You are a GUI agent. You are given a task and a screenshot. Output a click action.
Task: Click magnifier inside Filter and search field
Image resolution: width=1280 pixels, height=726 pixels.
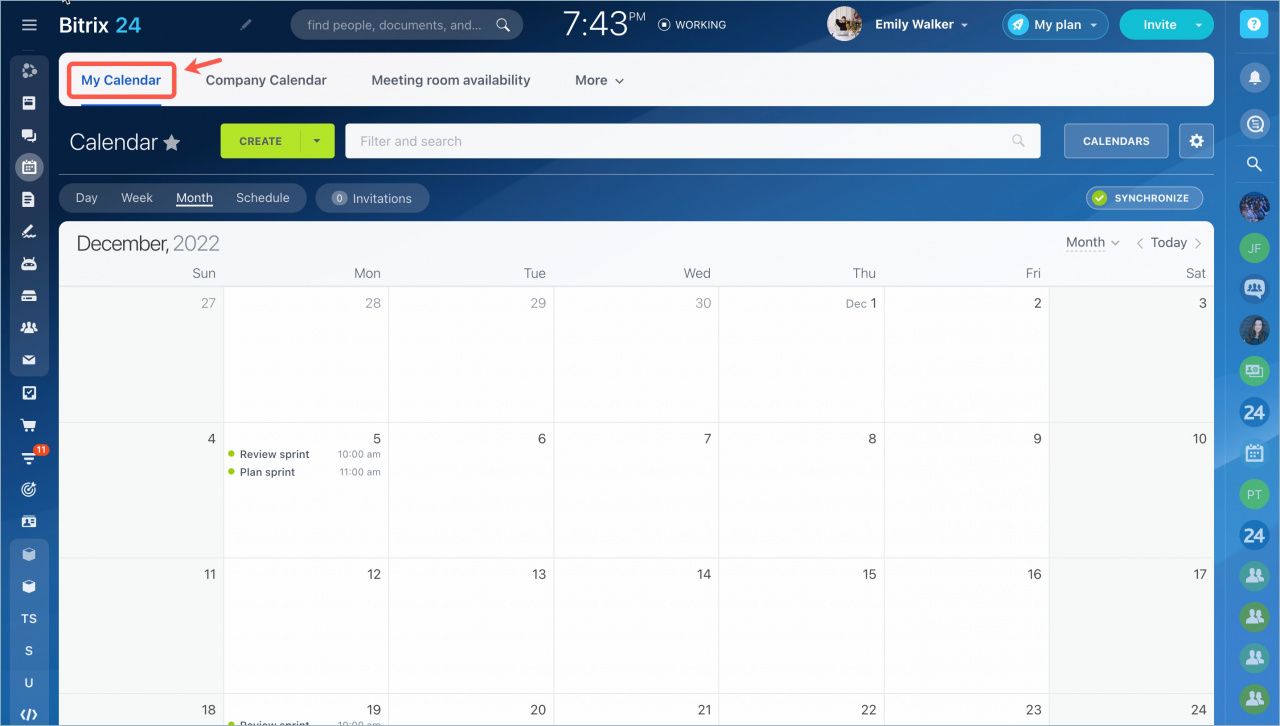point(1018,141)
